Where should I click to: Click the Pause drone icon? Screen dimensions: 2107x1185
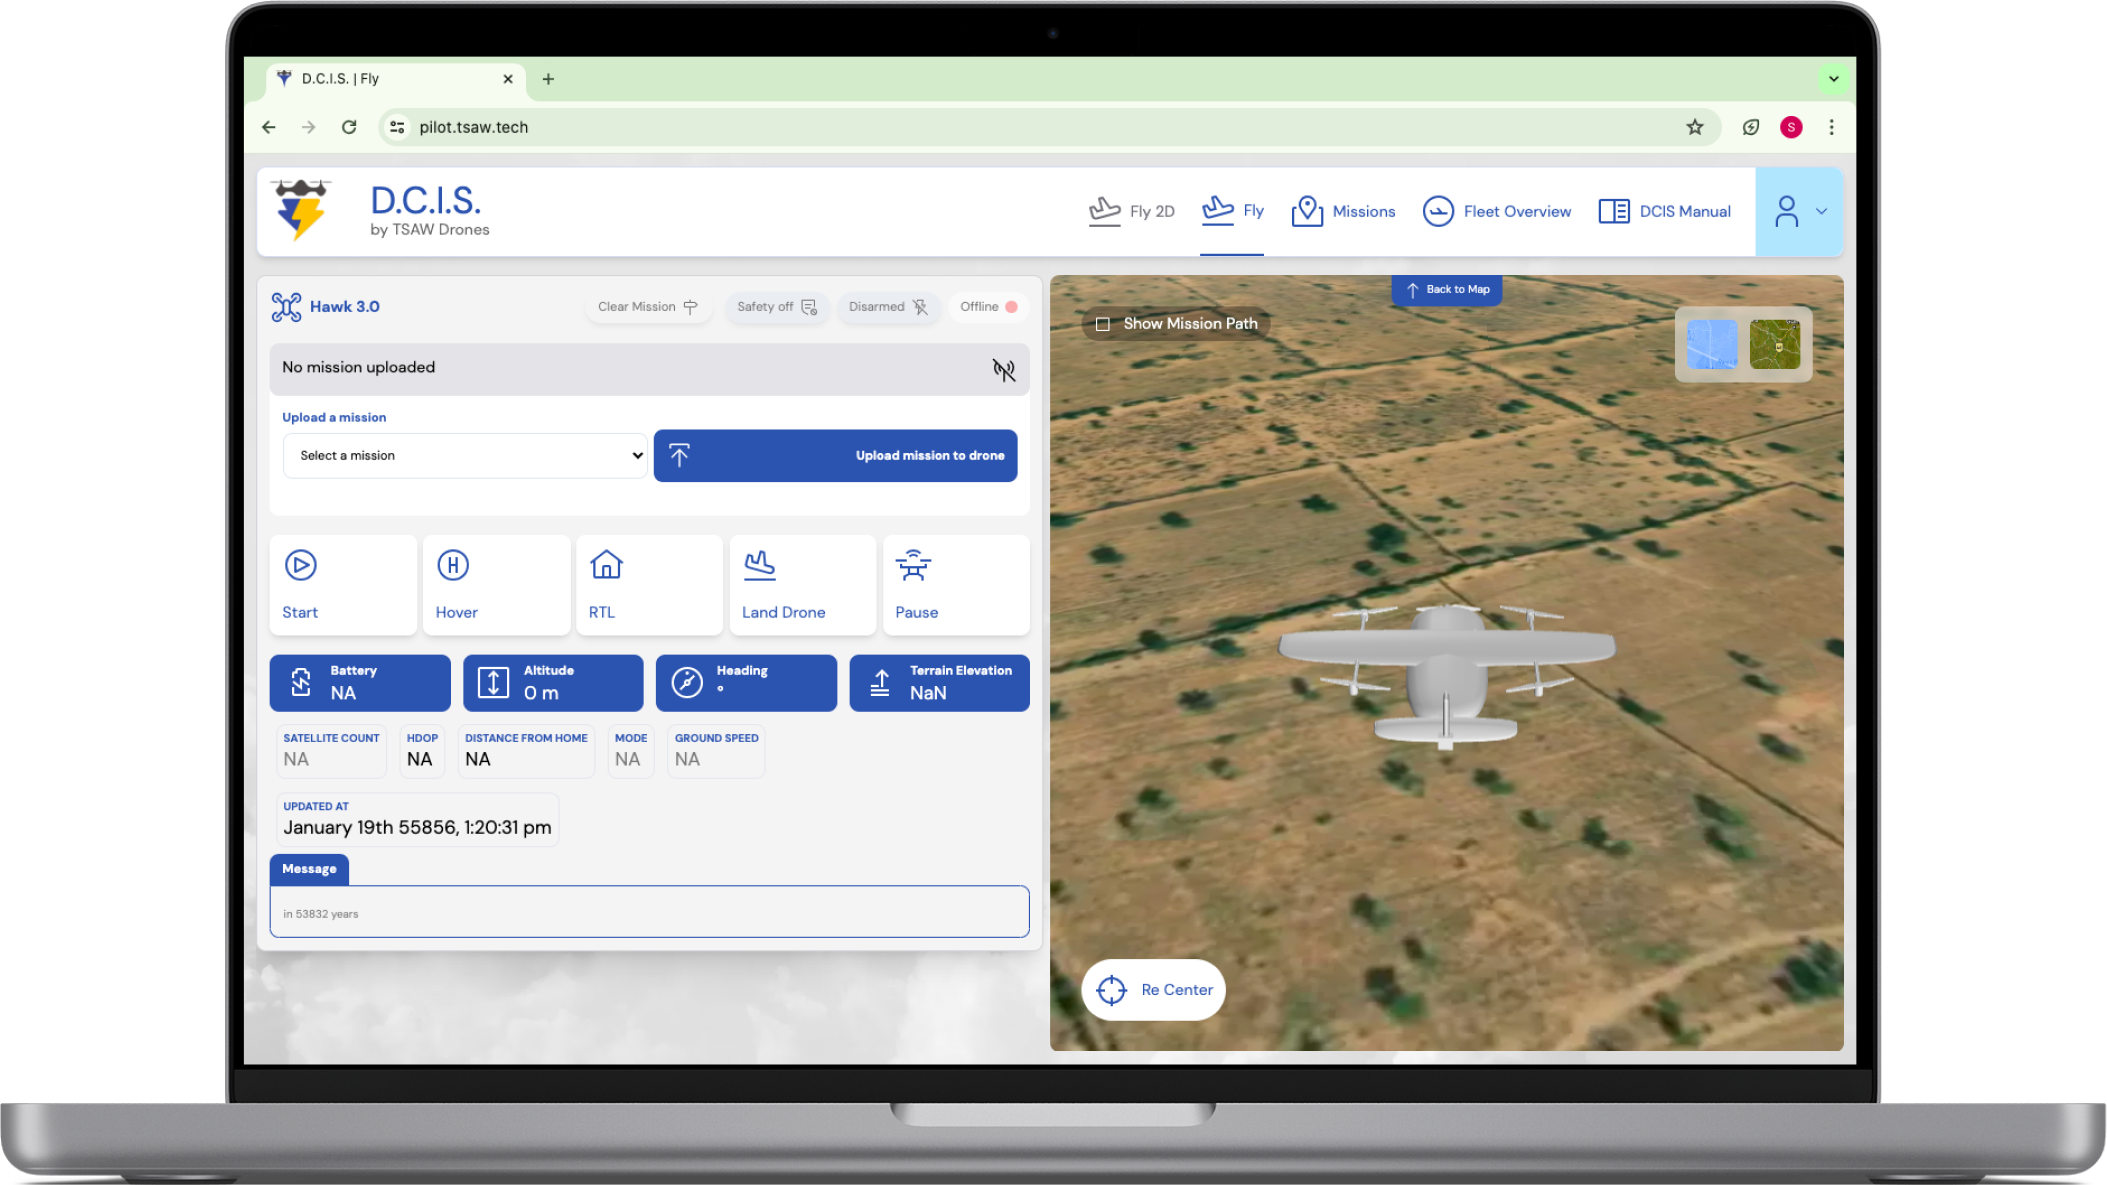(x=913, y=565)
